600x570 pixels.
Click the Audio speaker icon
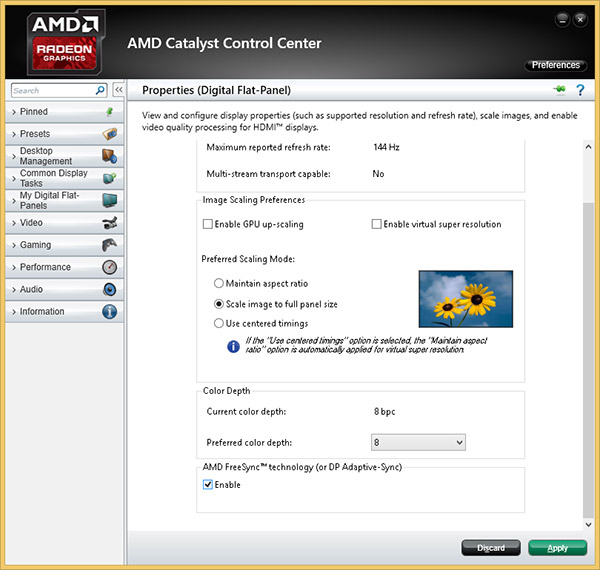tap(110, 289)
